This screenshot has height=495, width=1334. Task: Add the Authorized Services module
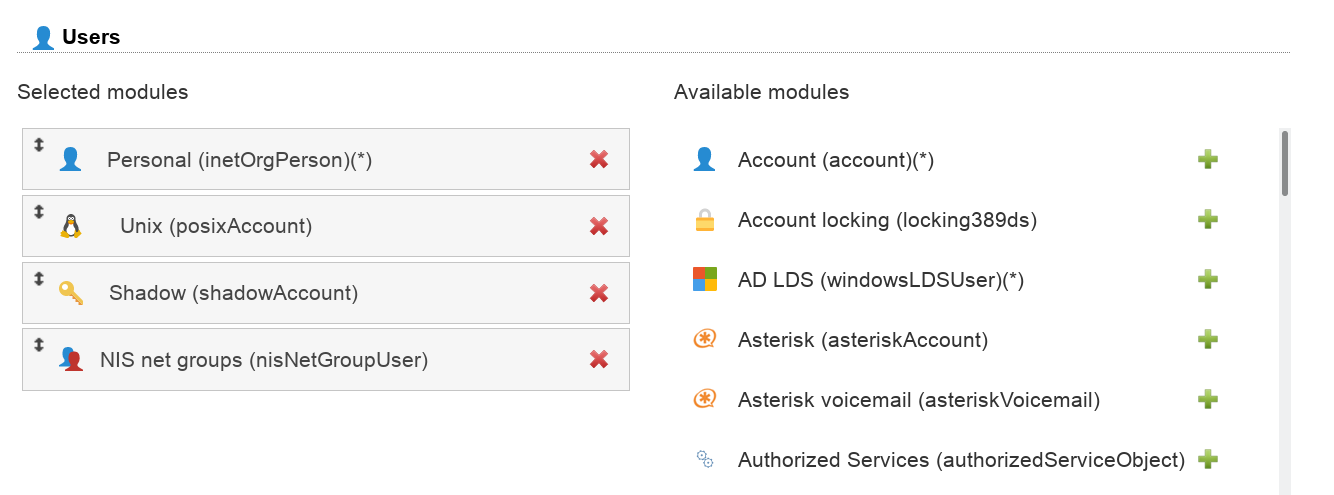click(x=1208, y=460)
